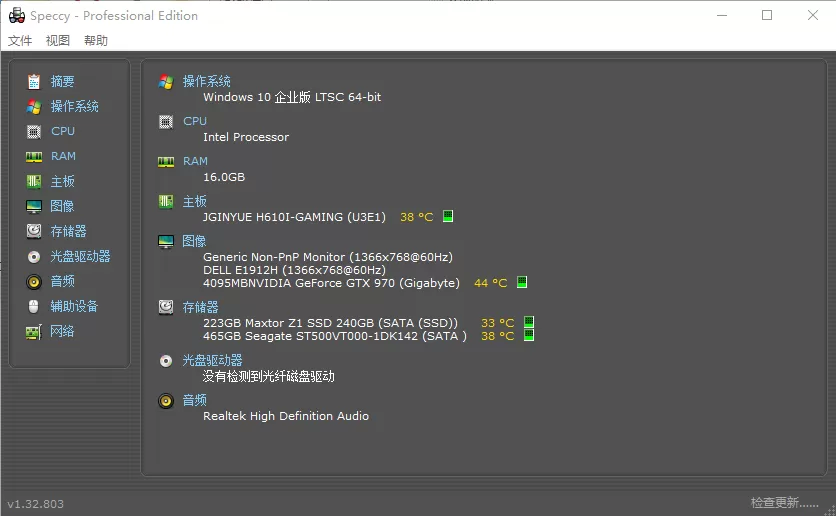Click the monitor icon beside main 图像 heading
The width and height of the screenshot is (836, 516).
166,241
